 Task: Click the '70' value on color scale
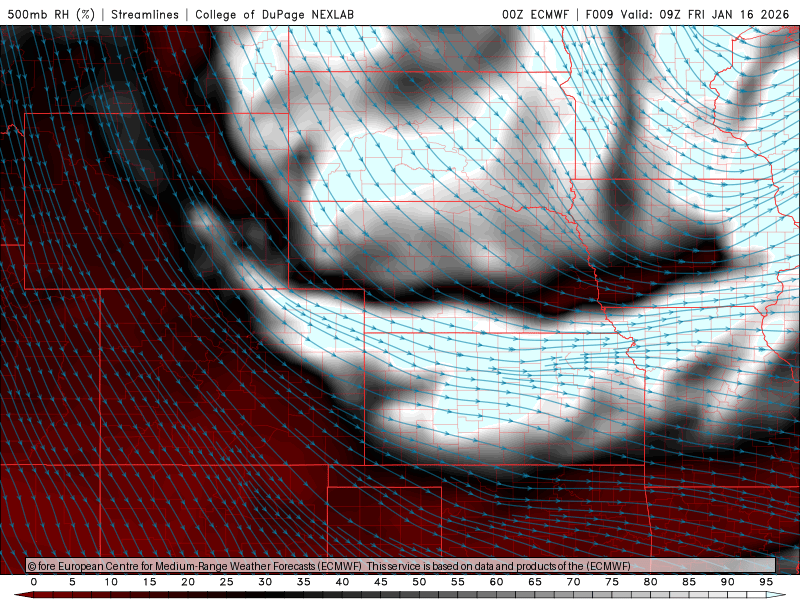pos(573,582)
